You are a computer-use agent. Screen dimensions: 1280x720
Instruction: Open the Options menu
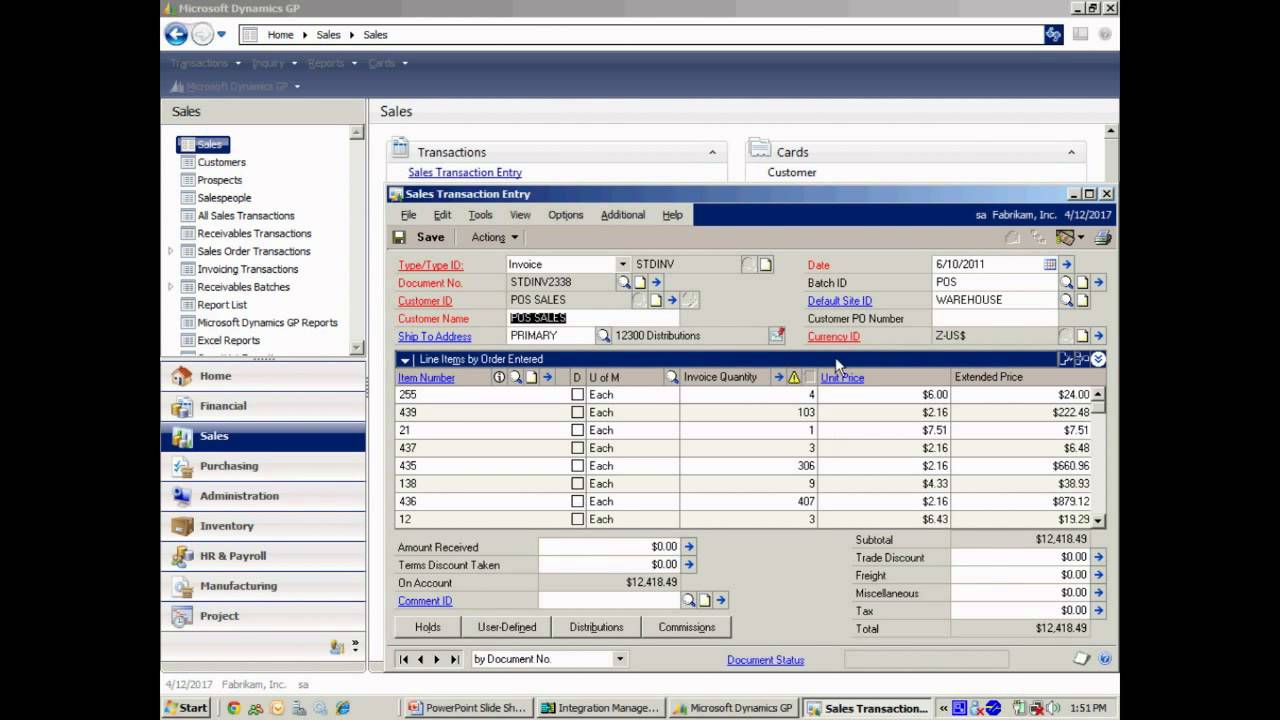tap(565, 215)
